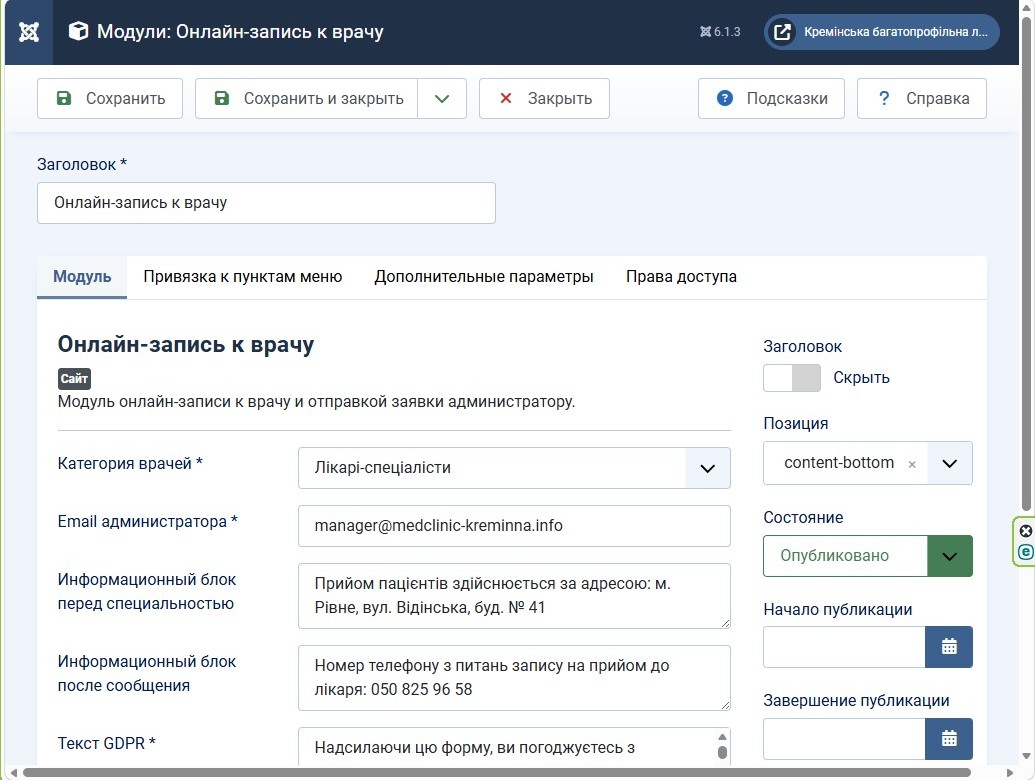Open calendar for Завершение публикации
1035x780 pixels.
pyautogui.click(x=949, y=738)
